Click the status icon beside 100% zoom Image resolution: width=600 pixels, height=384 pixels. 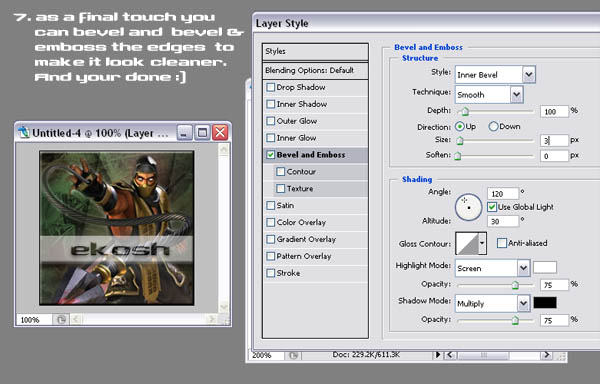pos(60,319)
